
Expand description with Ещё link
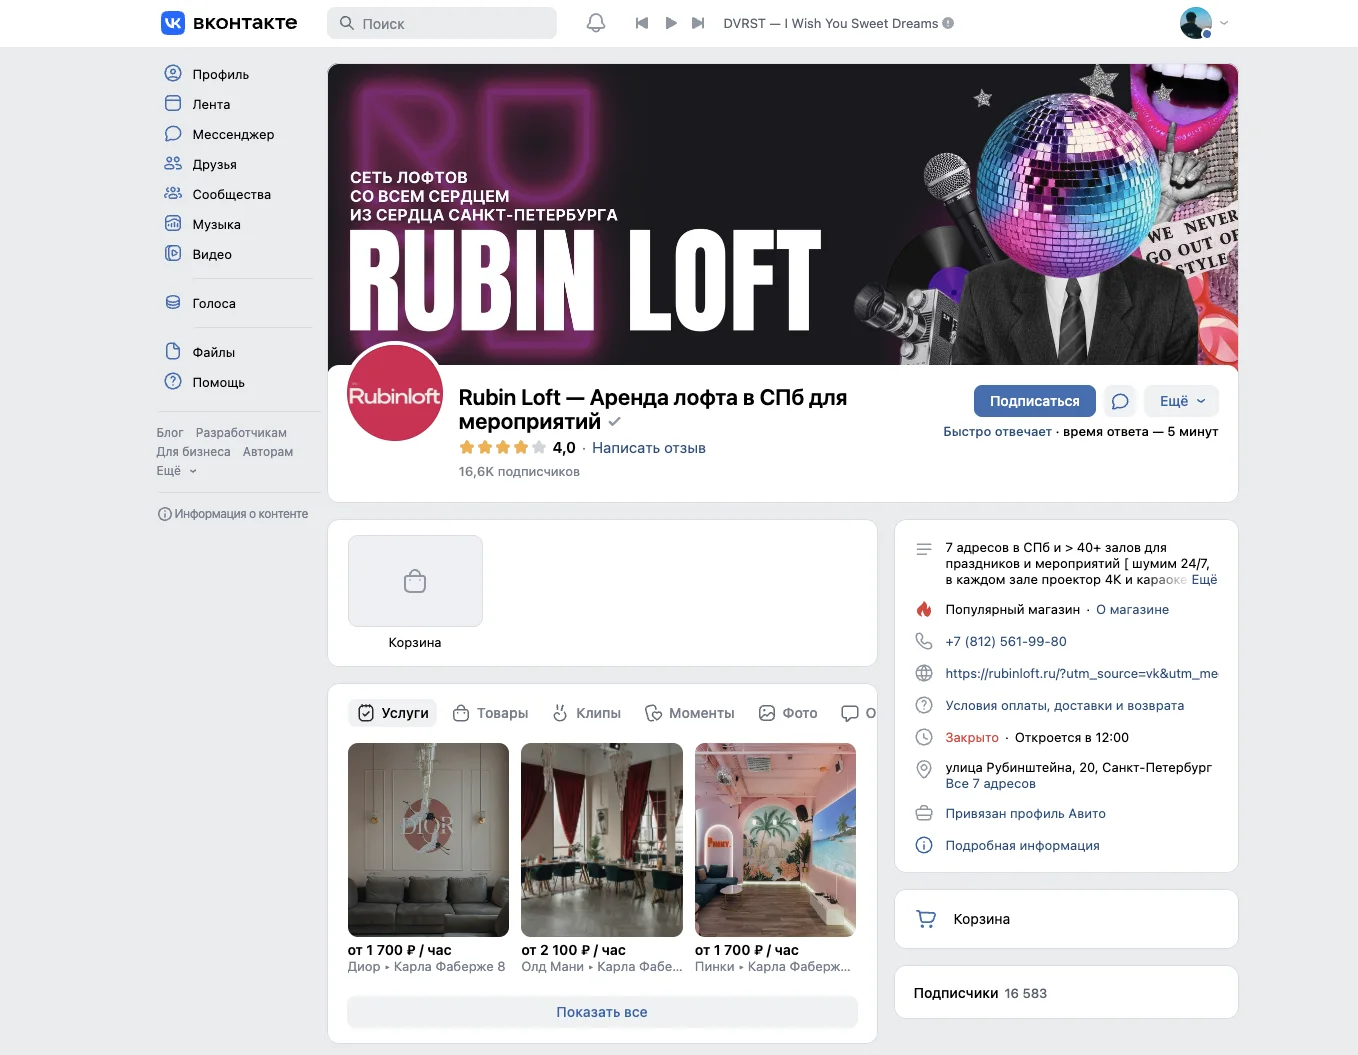click(x=1204, y=580)
